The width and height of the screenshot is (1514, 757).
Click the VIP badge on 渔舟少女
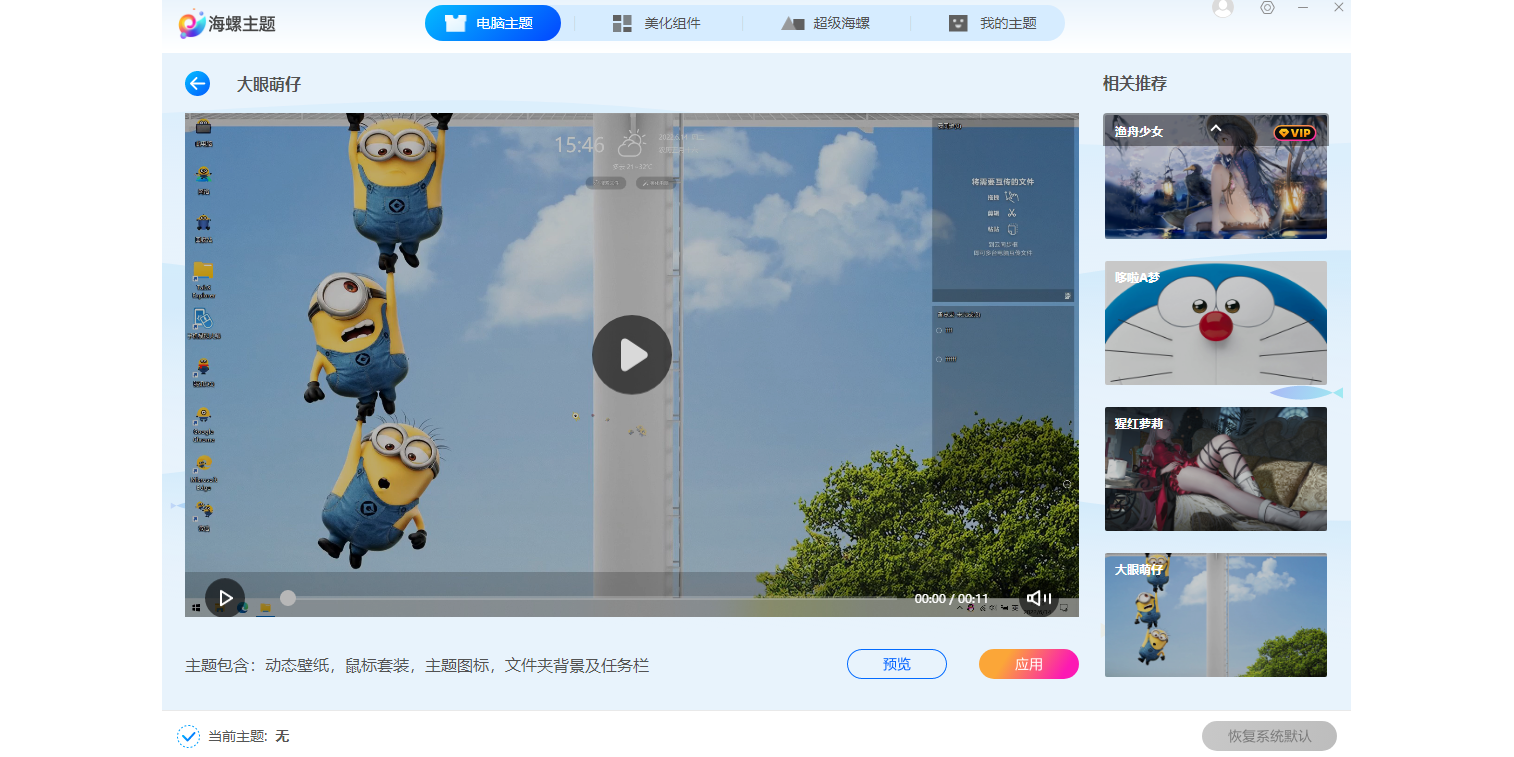tap(1294, 133)
